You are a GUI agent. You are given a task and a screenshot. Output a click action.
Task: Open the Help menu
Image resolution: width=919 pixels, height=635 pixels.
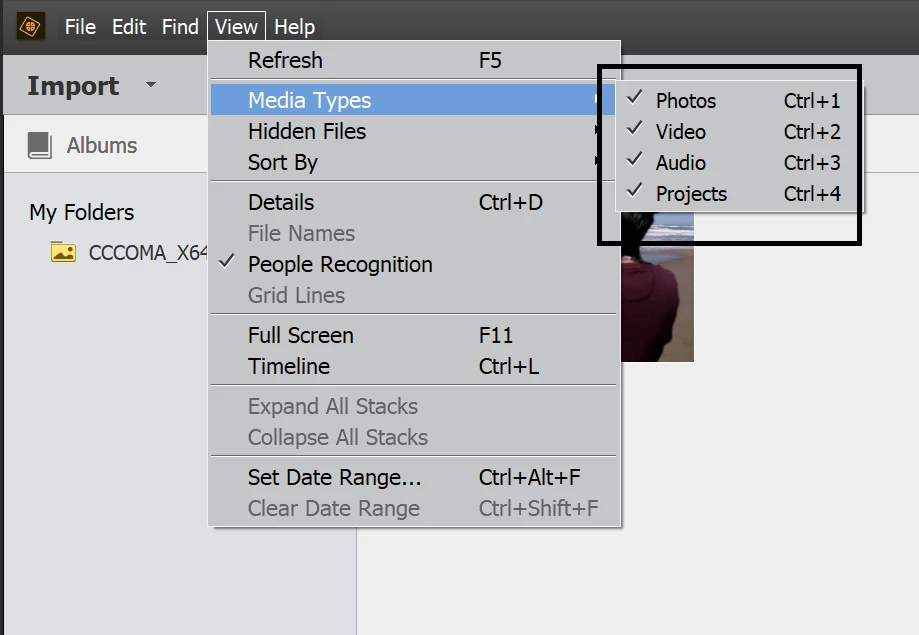point(294,27)
